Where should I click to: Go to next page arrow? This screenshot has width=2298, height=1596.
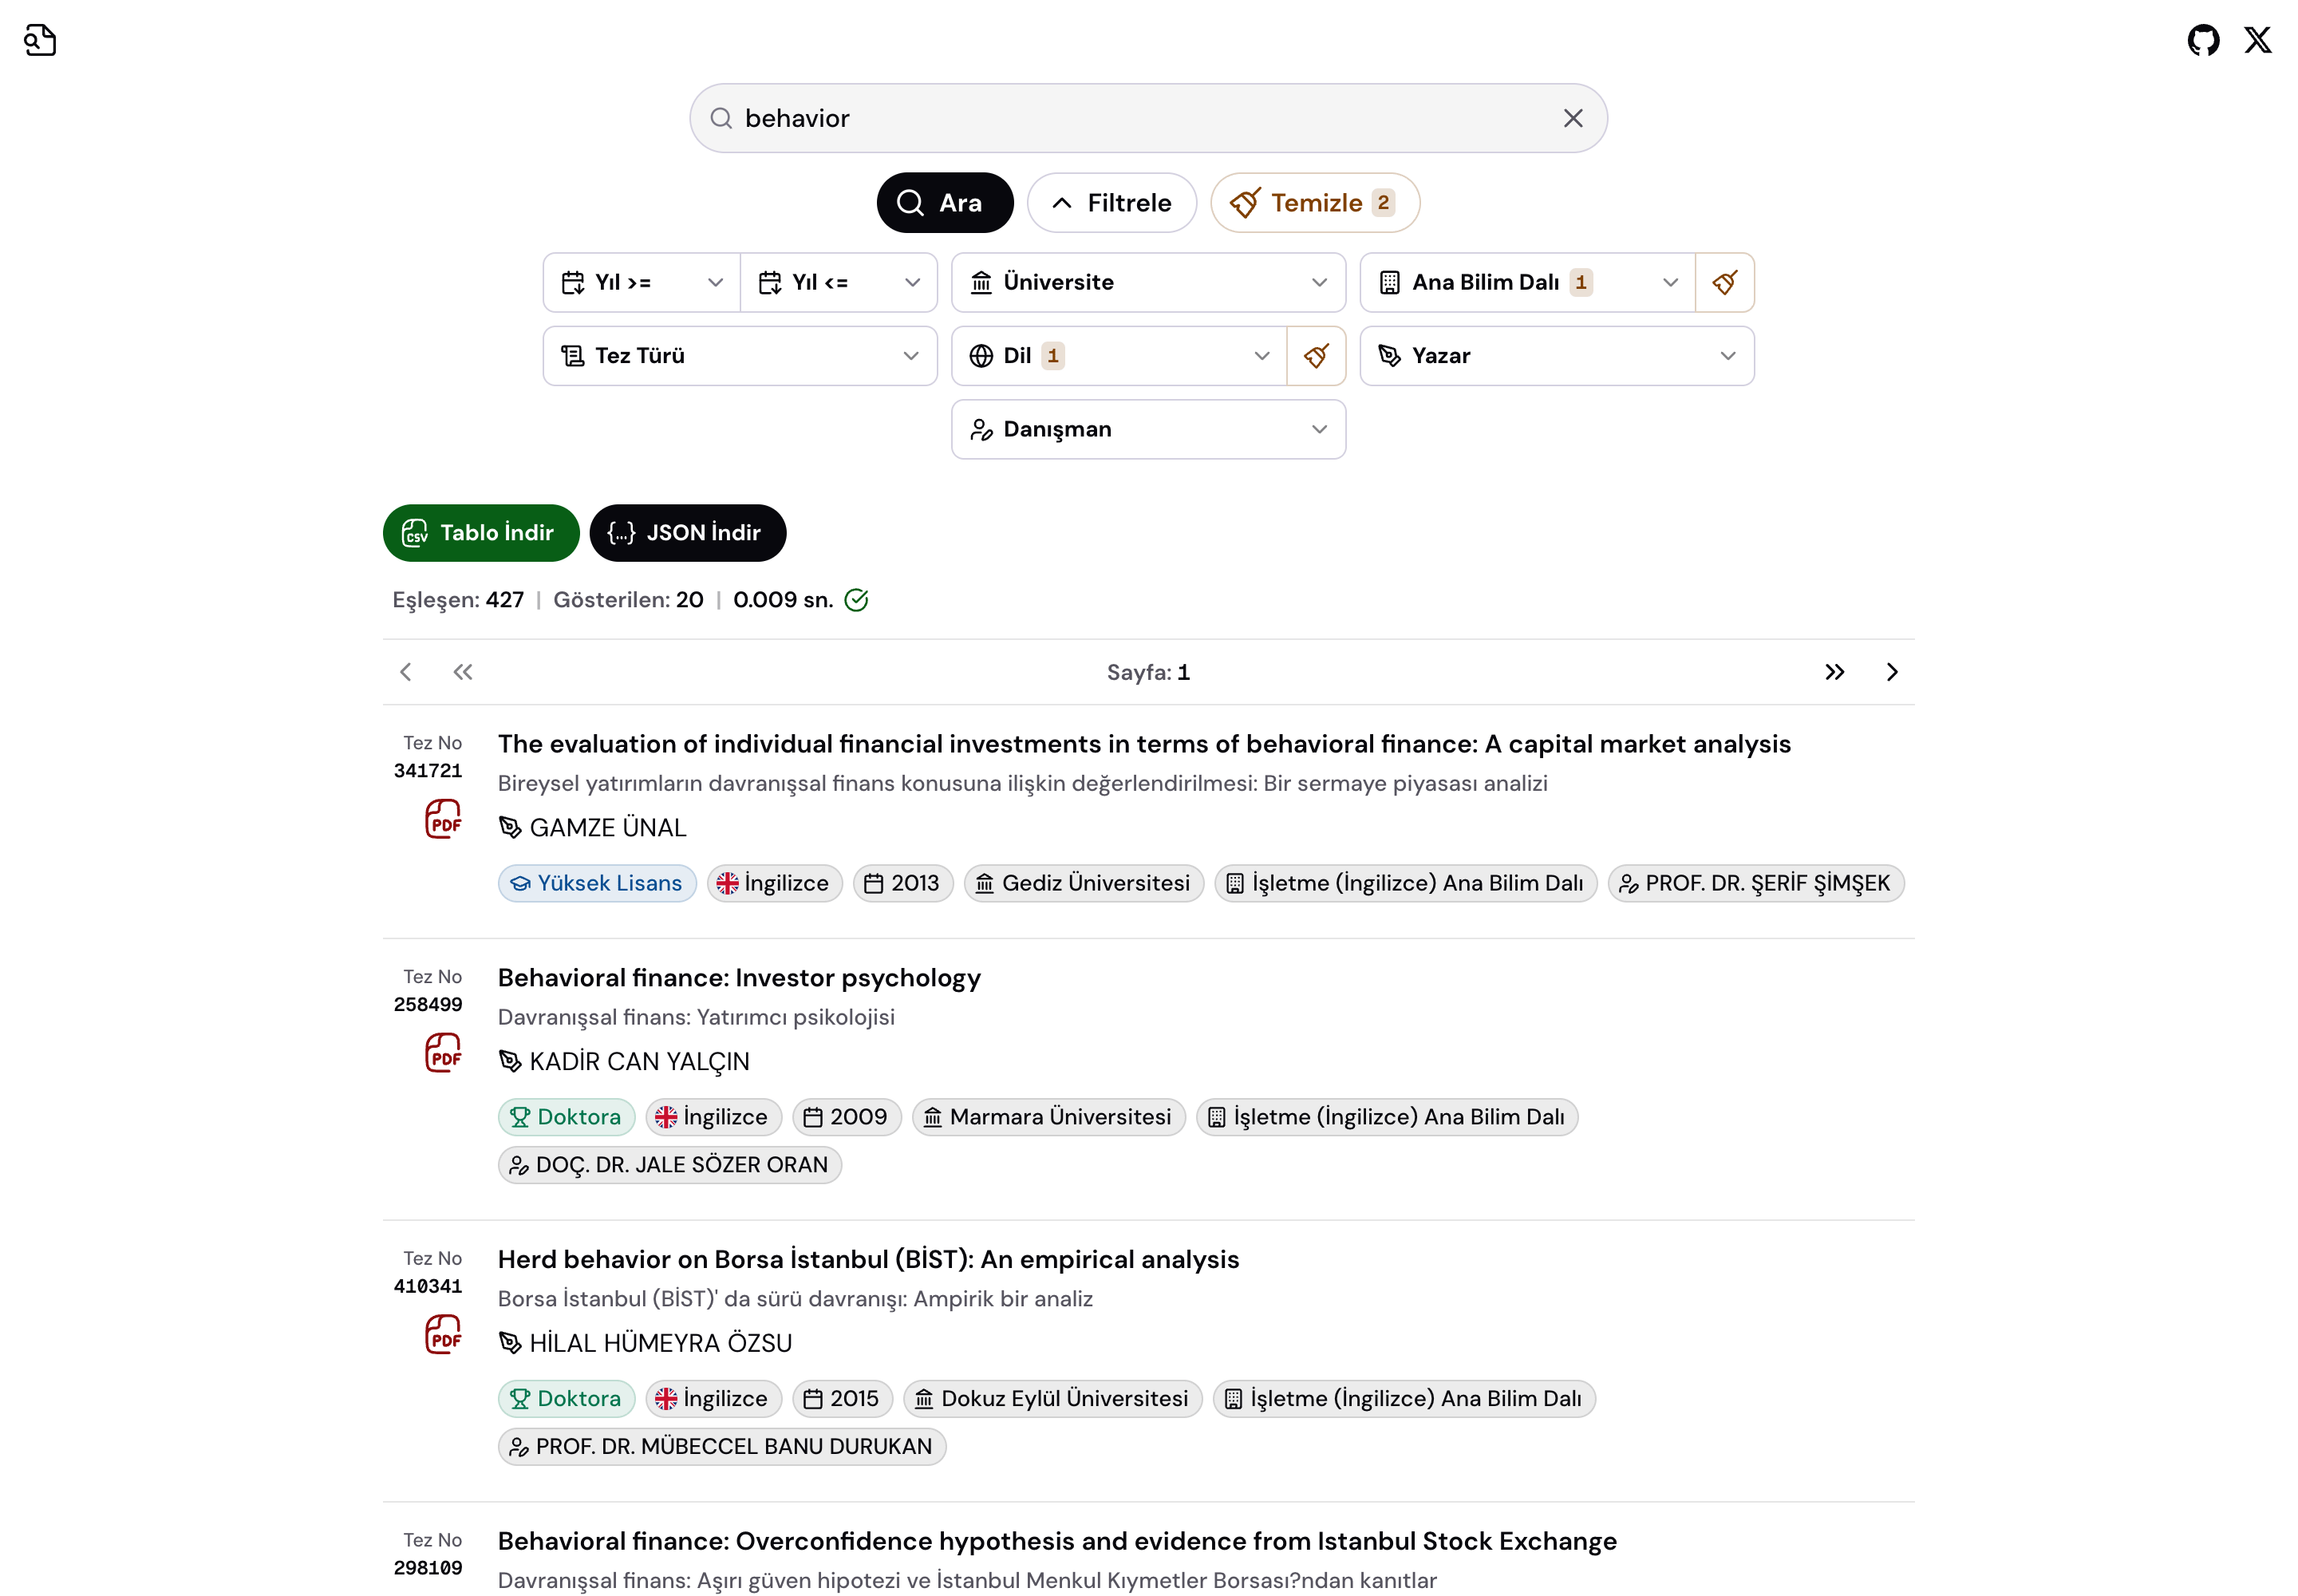pyautogui.click(x=1891, y=672)
